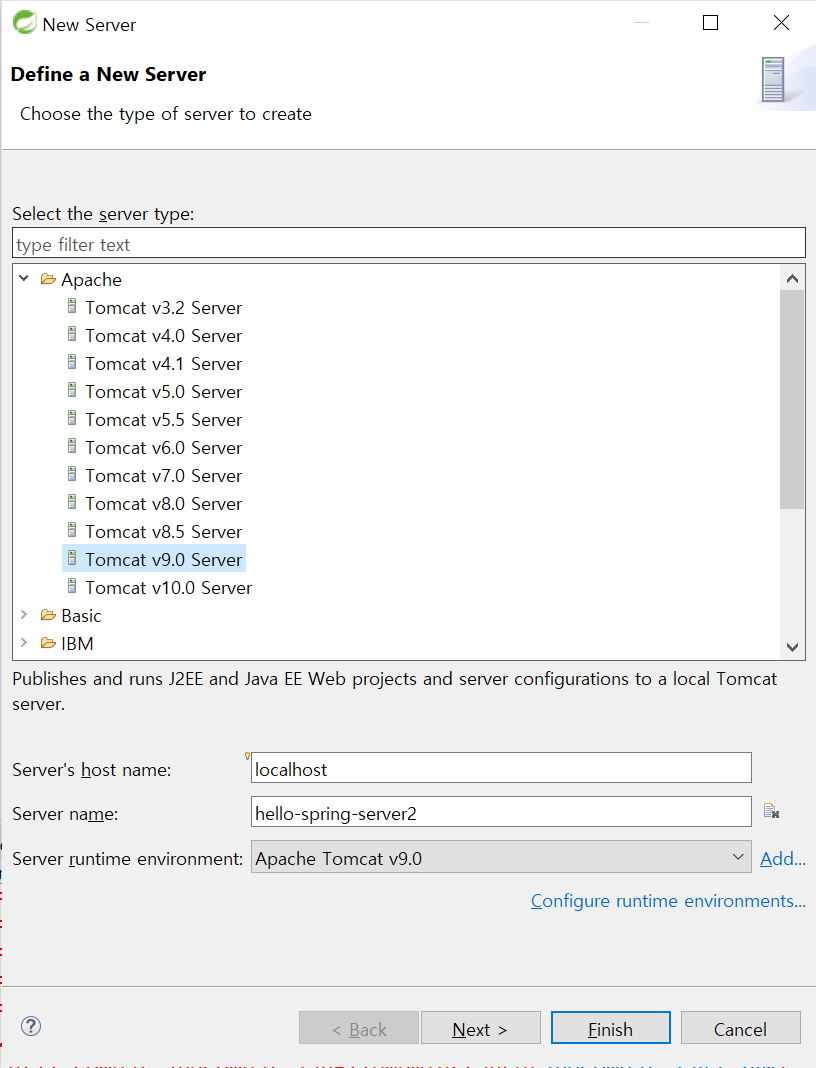Image resolution: width=816 pixels, height=1068 pixels.
Task: Select Tomcat v10.0 Server
Action: click(168, 587)
